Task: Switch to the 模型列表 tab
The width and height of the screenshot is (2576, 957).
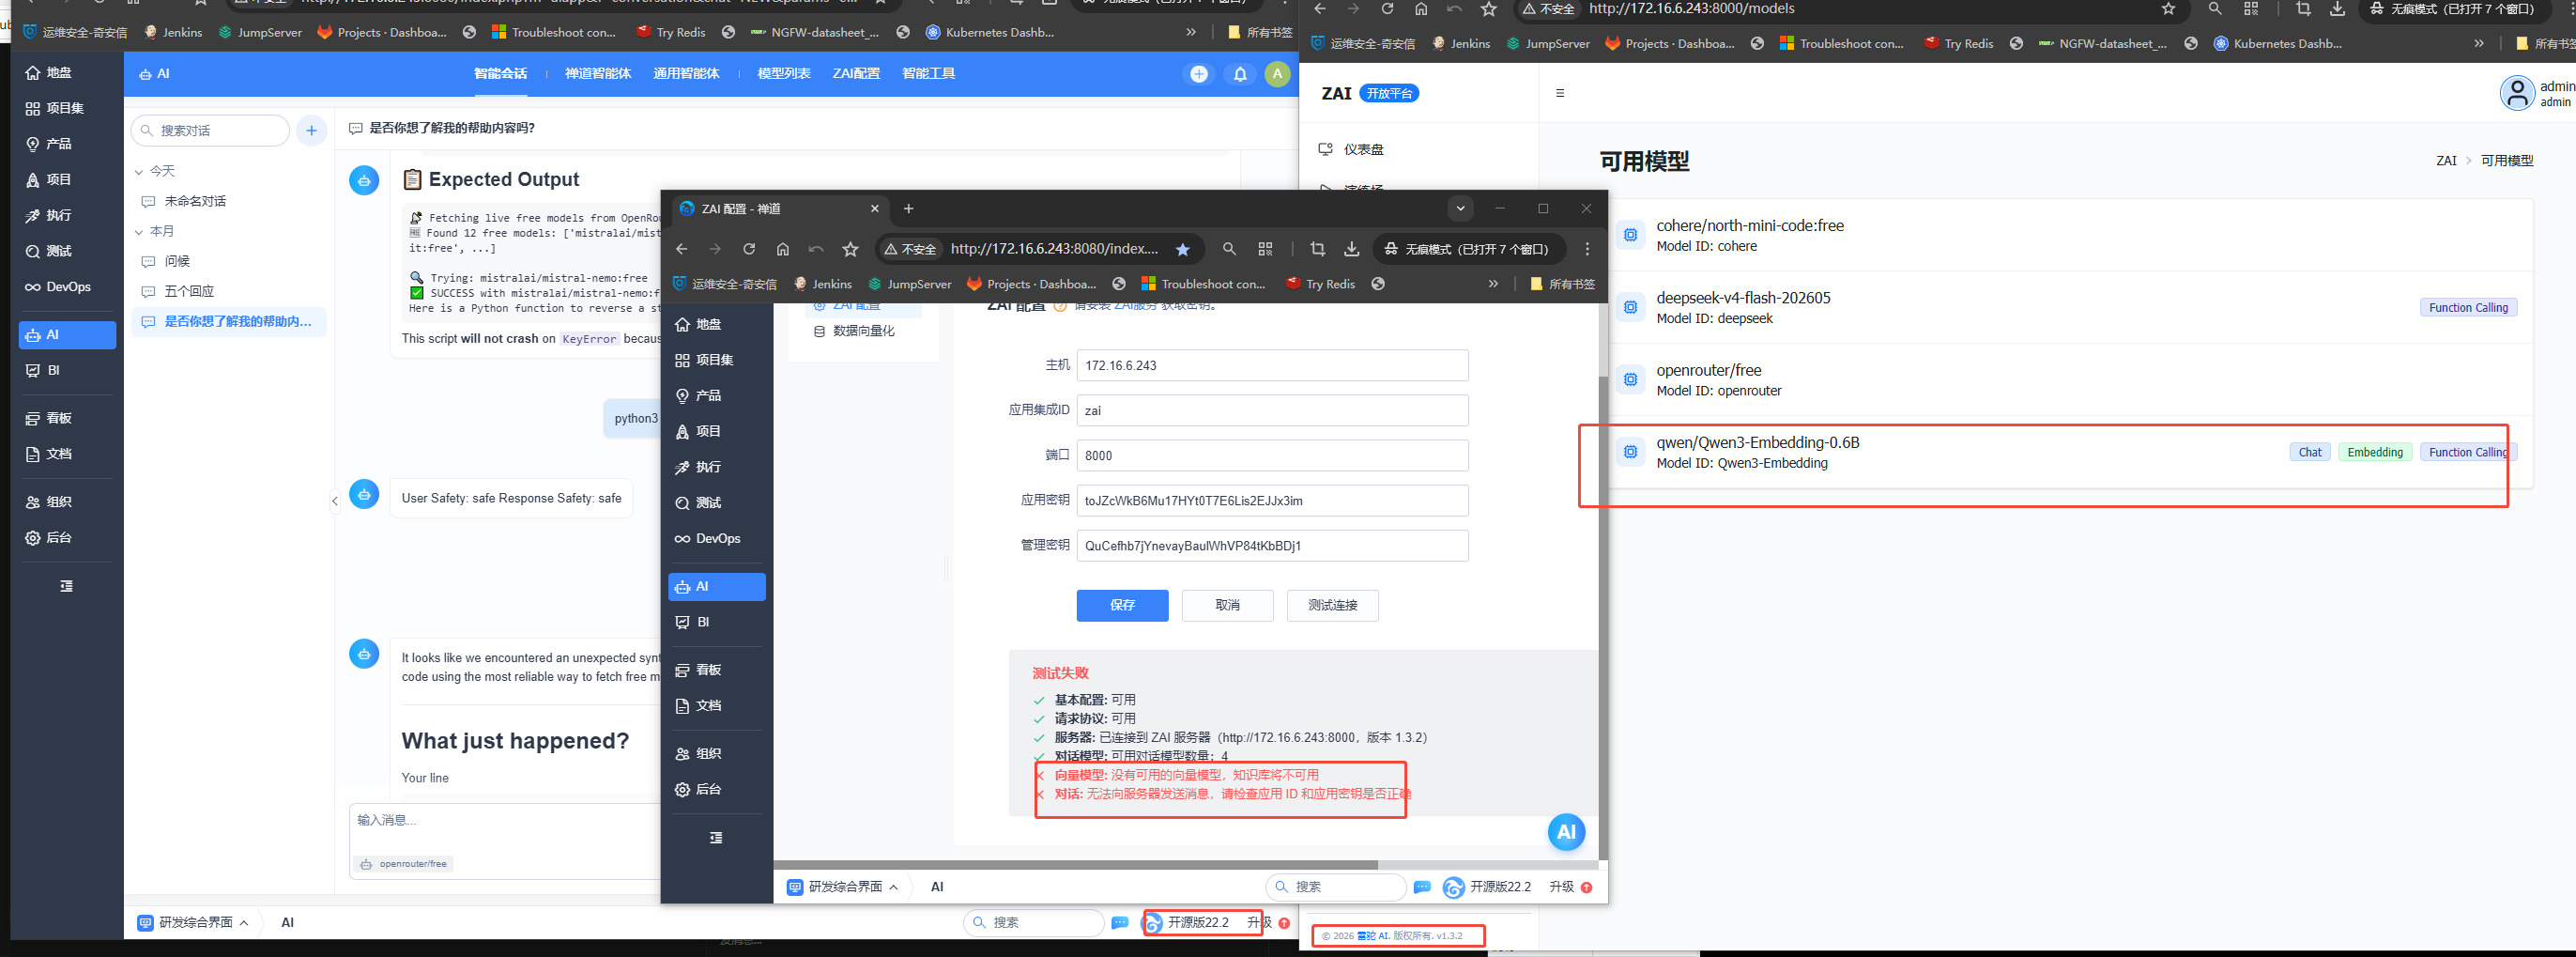Action: (784, 74)
